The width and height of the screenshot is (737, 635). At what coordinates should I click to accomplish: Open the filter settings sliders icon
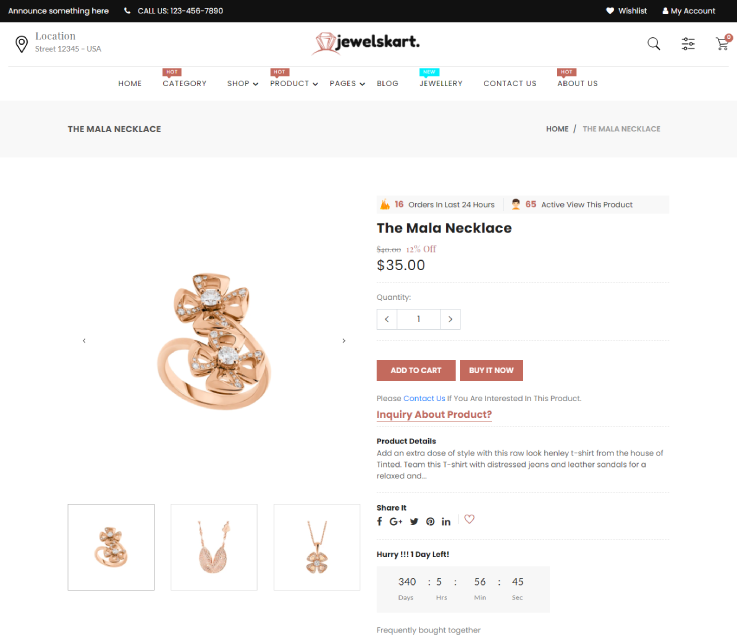point(688,44)
